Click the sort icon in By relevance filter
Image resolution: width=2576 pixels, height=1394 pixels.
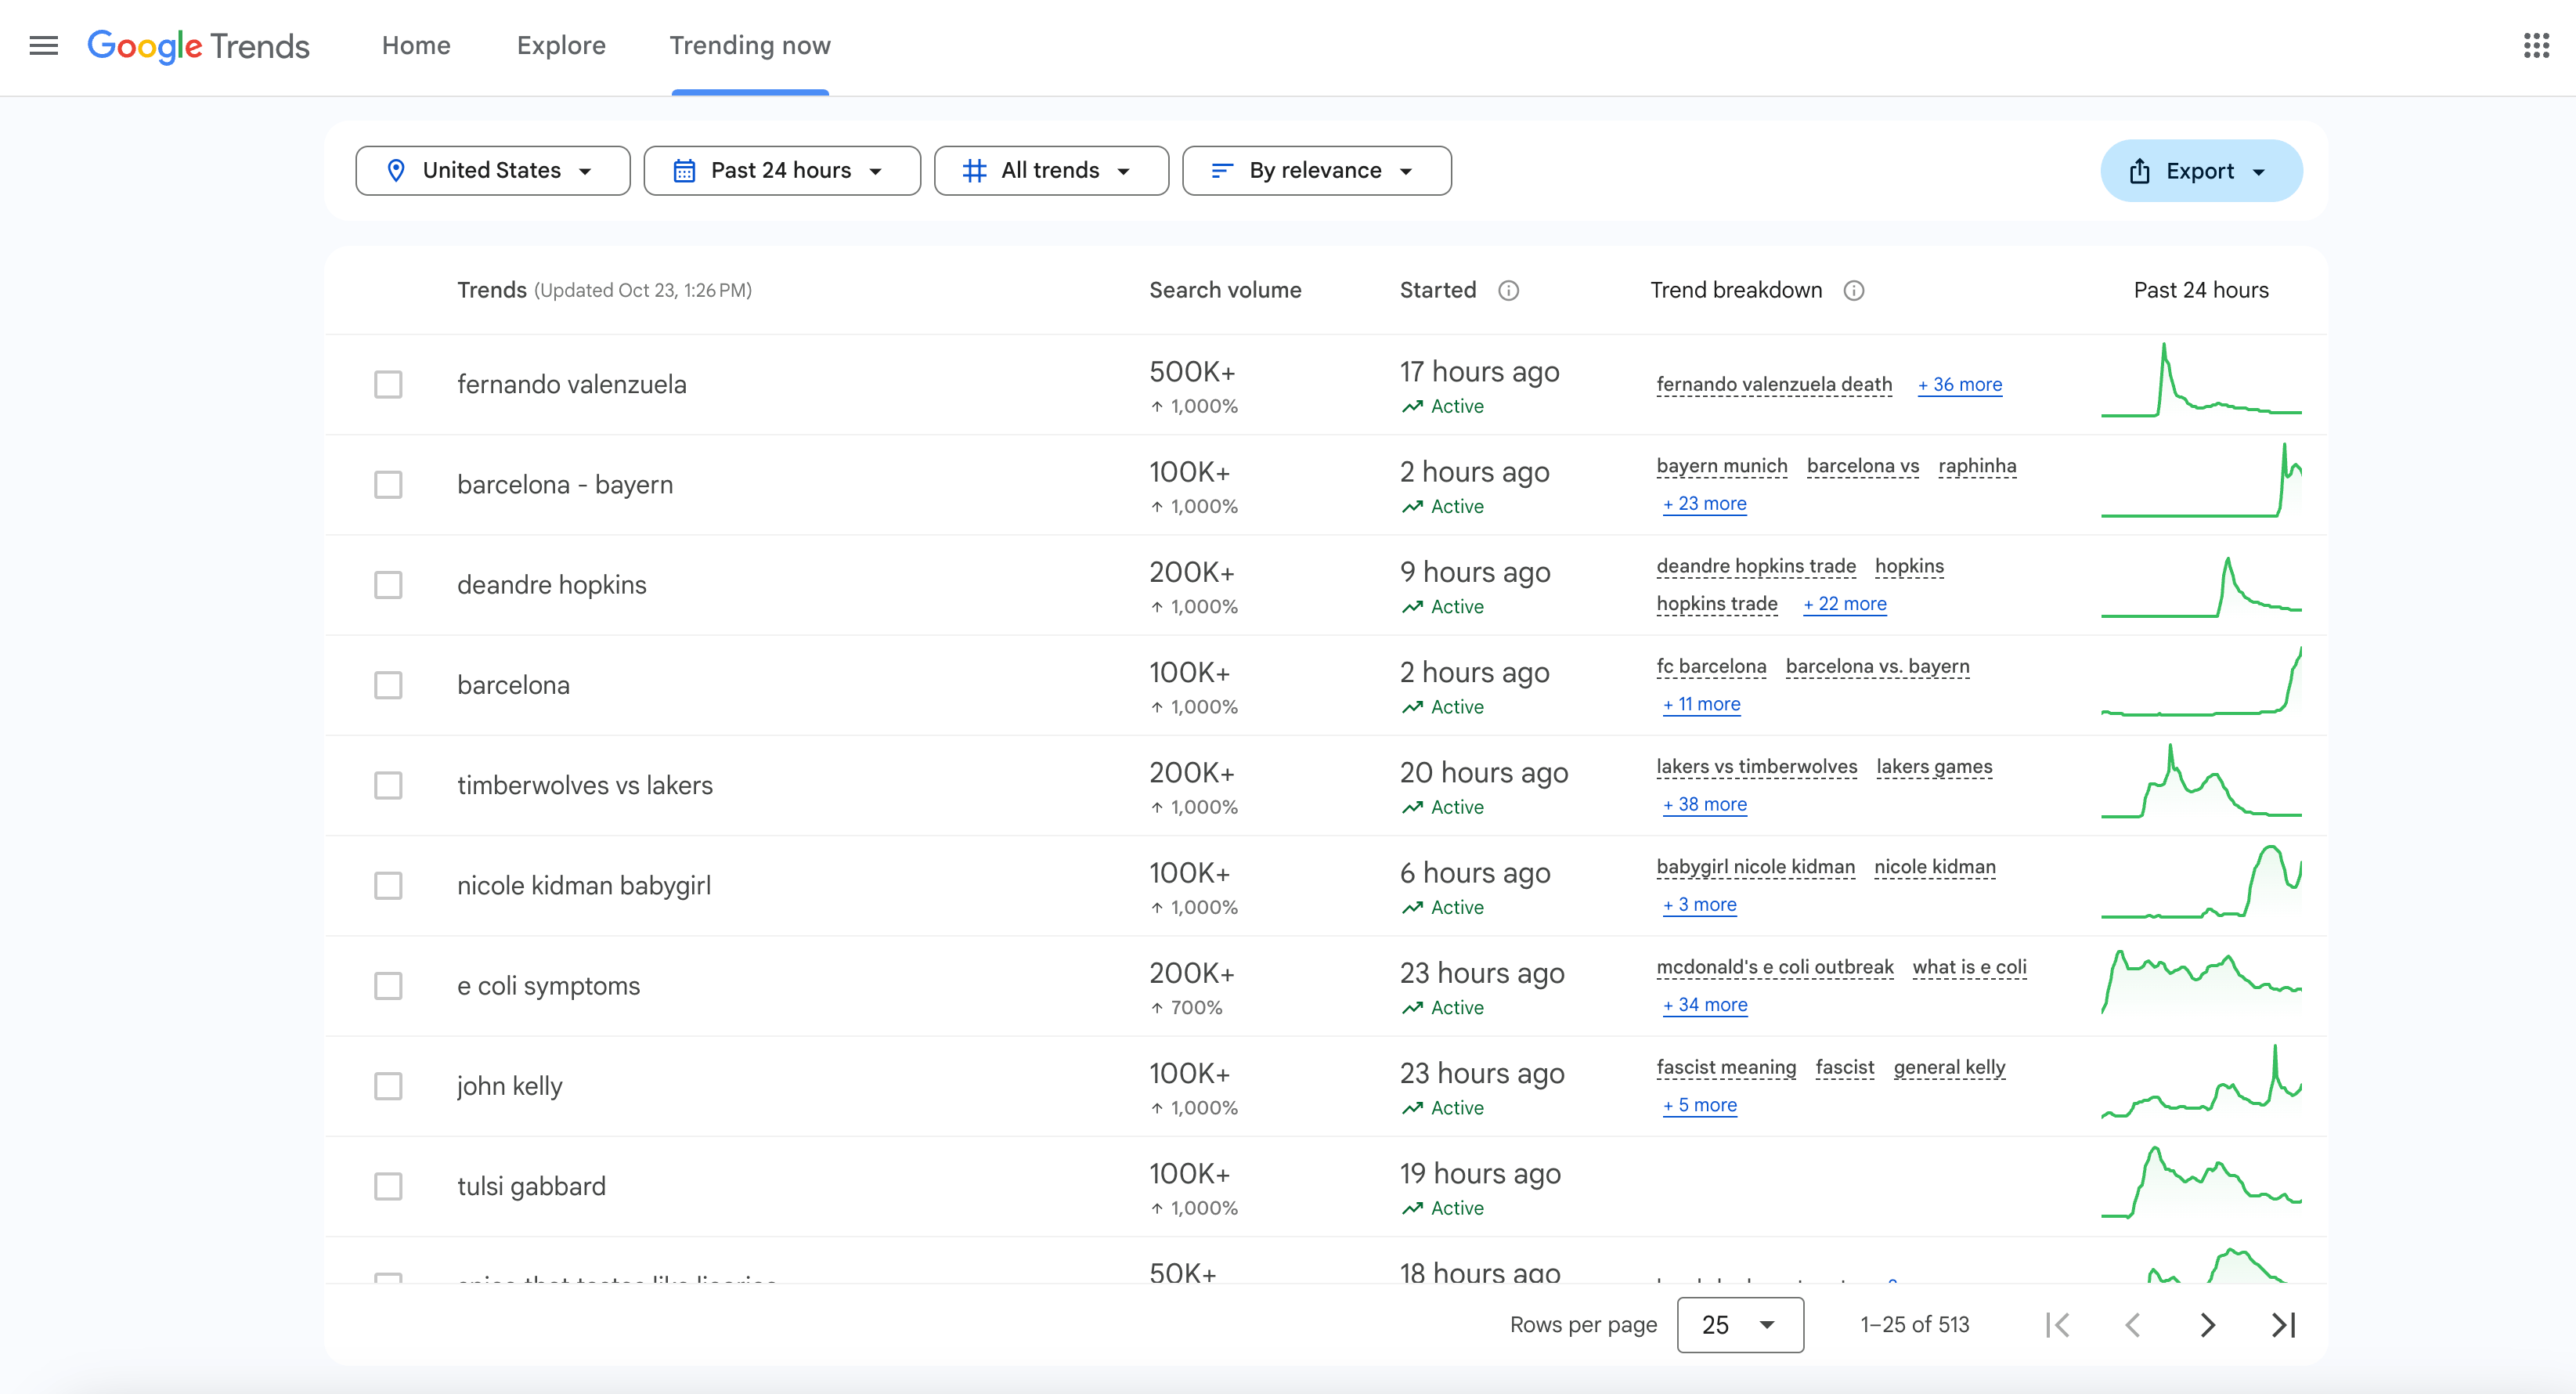tap(1221, 171)
